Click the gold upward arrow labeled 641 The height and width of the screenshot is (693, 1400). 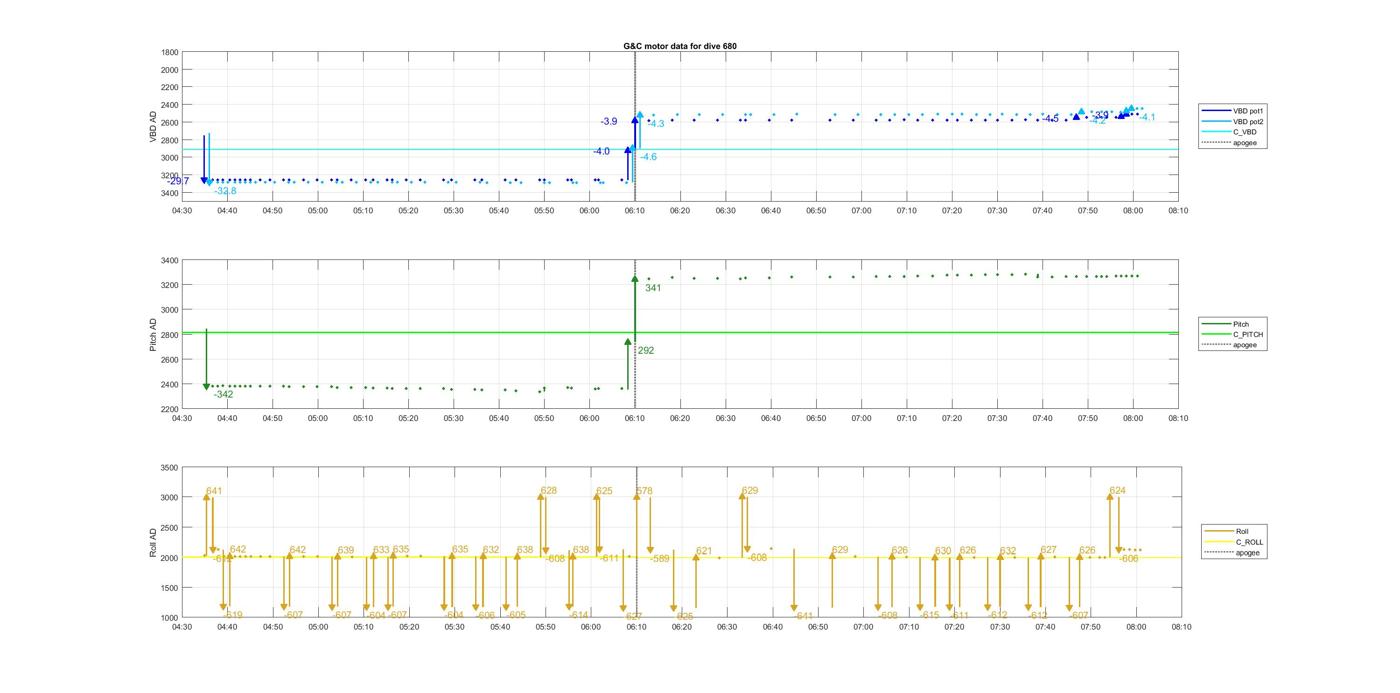[206, 525]
